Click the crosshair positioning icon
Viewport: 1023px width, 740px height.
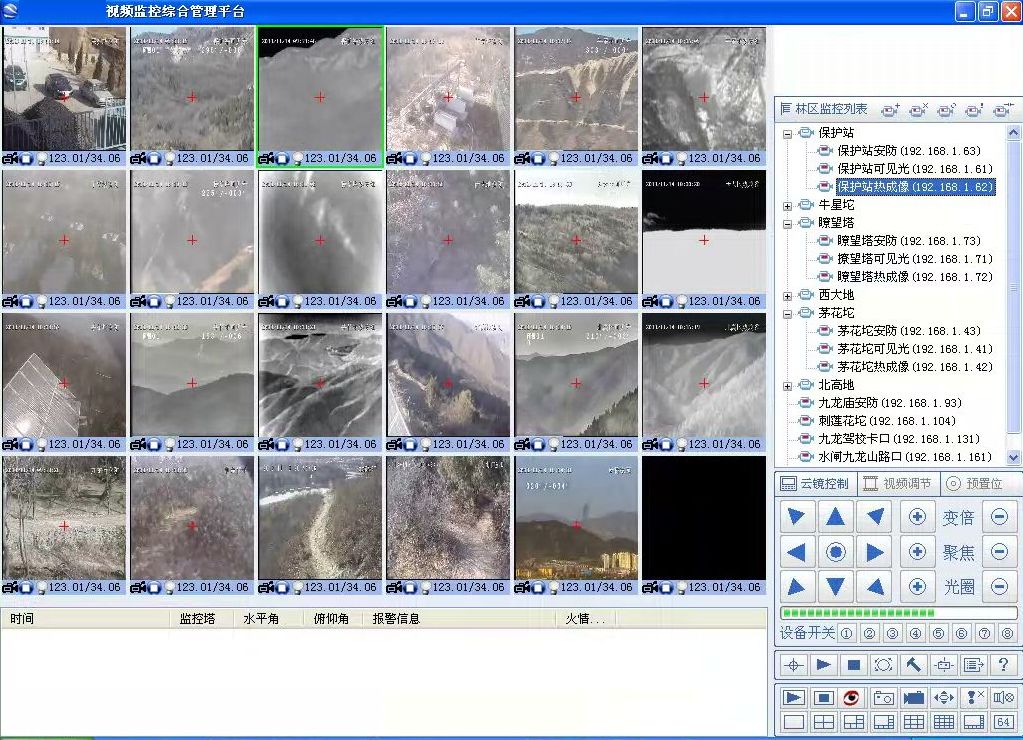click(793, 665)
